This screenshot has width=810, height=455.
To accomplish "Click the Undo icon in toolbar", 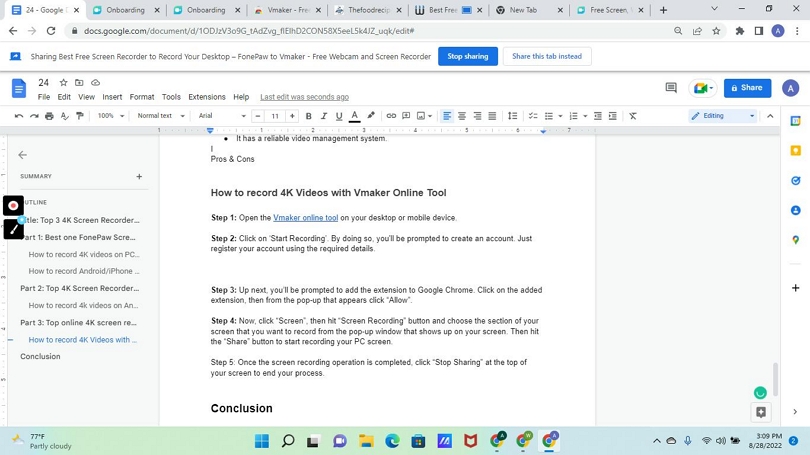I will [x=19, y=116].
